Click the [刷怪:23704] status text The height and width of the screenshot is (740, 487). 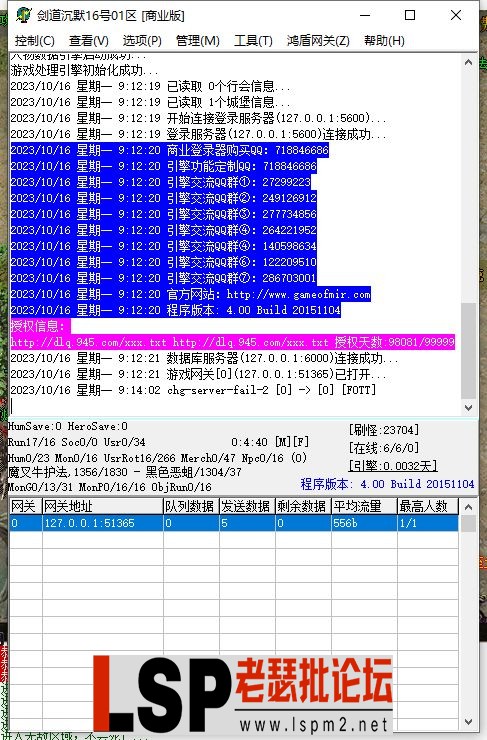click(384, 430)
